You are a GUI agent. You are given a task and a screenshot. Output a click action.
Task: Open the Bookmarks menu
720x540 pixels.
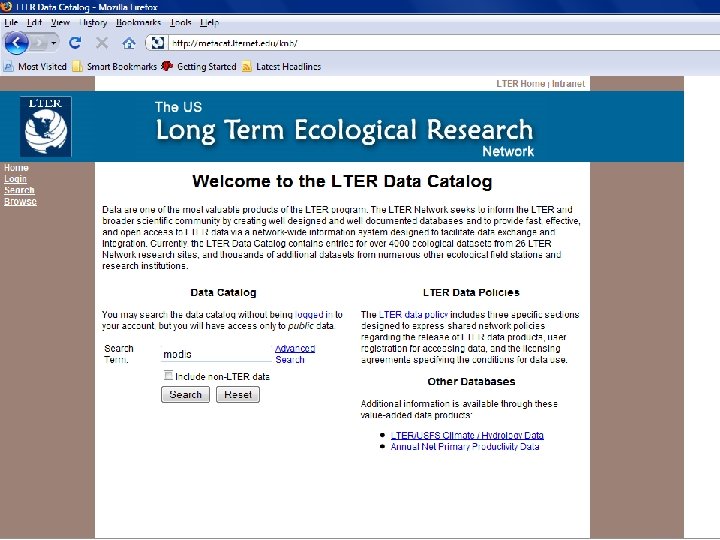click(138, 22)
